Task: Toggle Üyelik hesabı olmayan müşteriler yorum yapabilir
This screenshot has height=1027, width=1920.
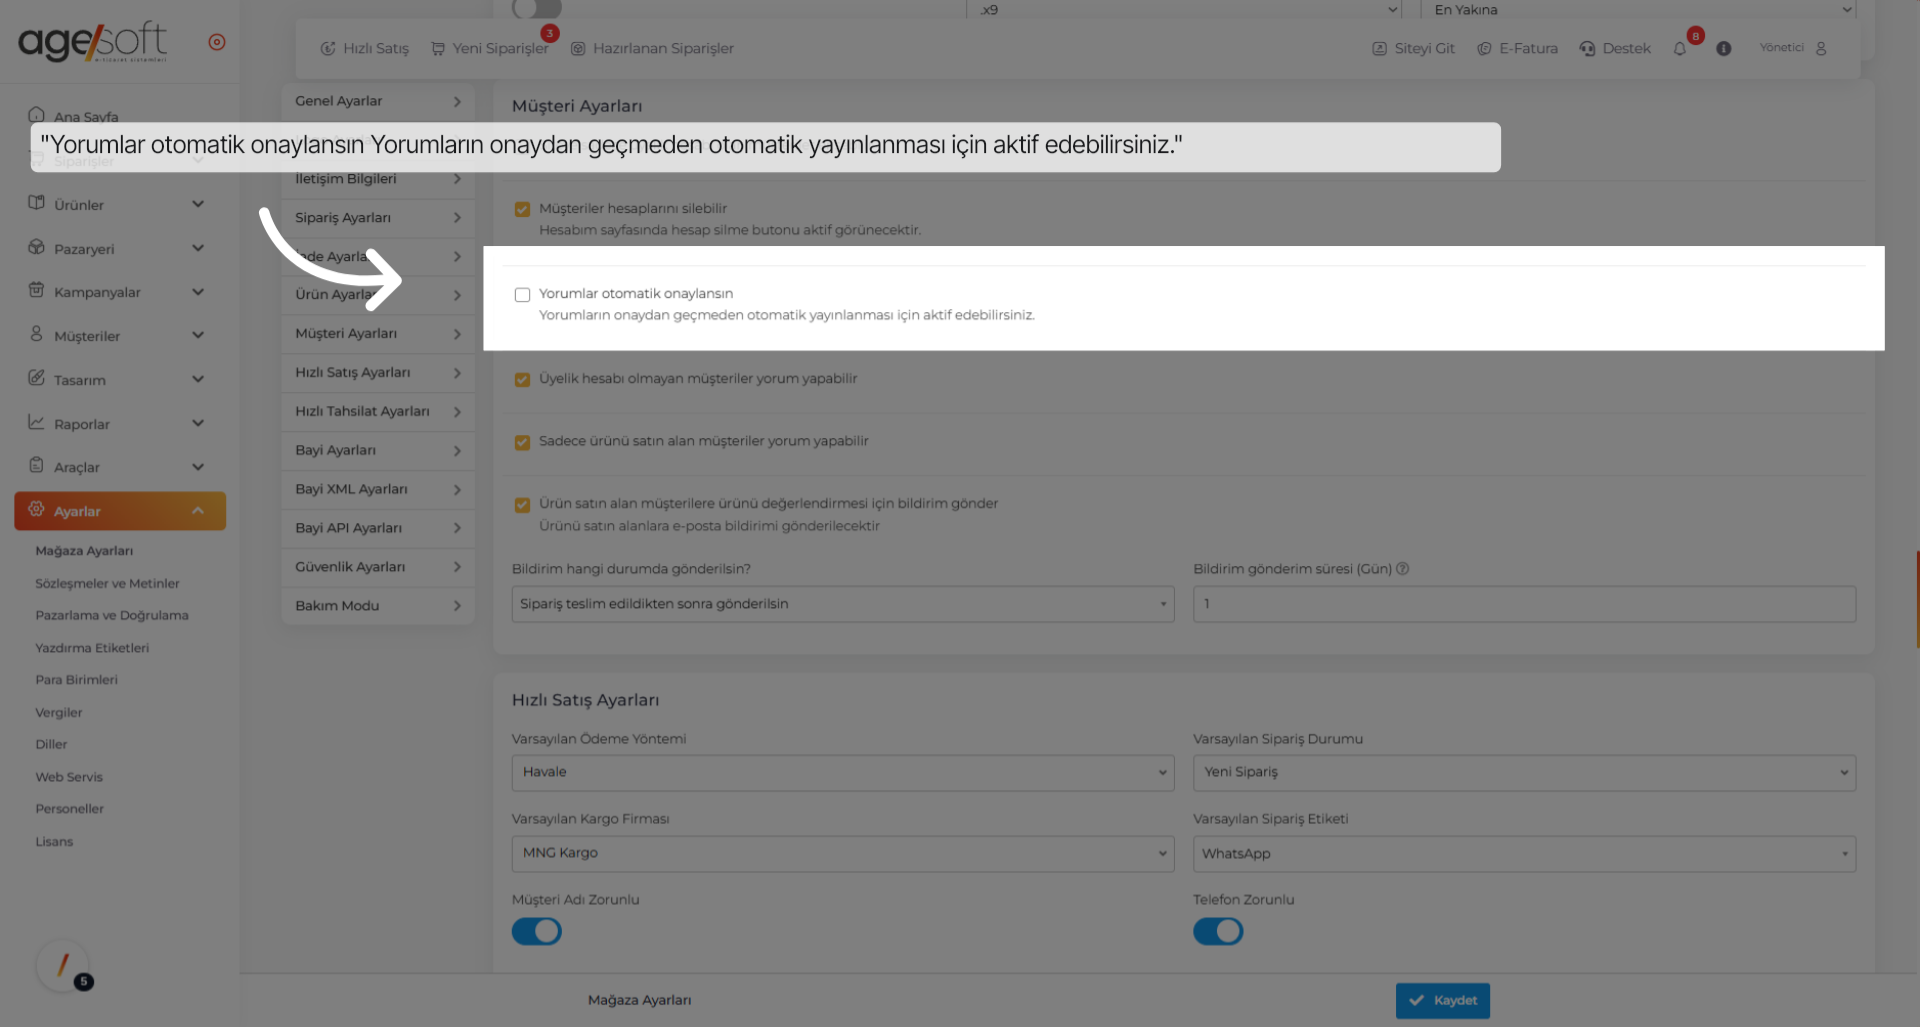Action: (x=522, y=379)
